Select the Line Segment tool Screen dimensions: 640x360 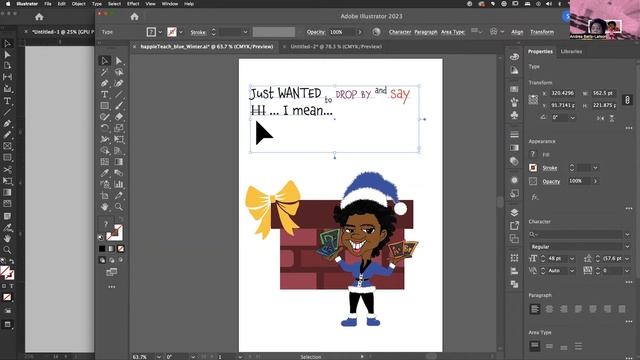click(119, 94)
